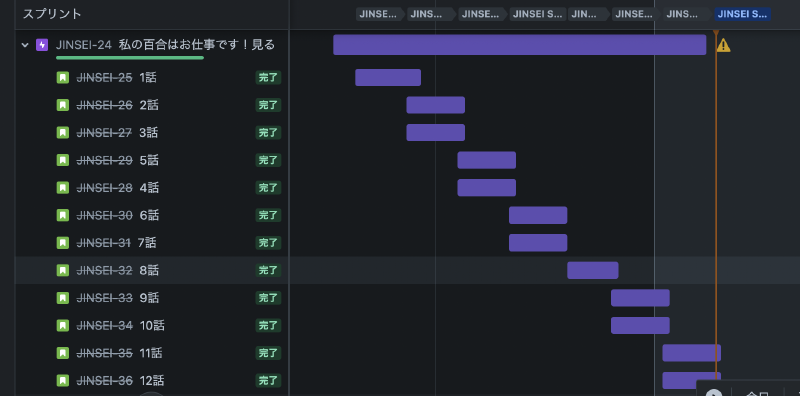This screenshot has height=396, width=800.
Task: Click the 完了 status badge on the 5話 row
Action: [268, 160]
